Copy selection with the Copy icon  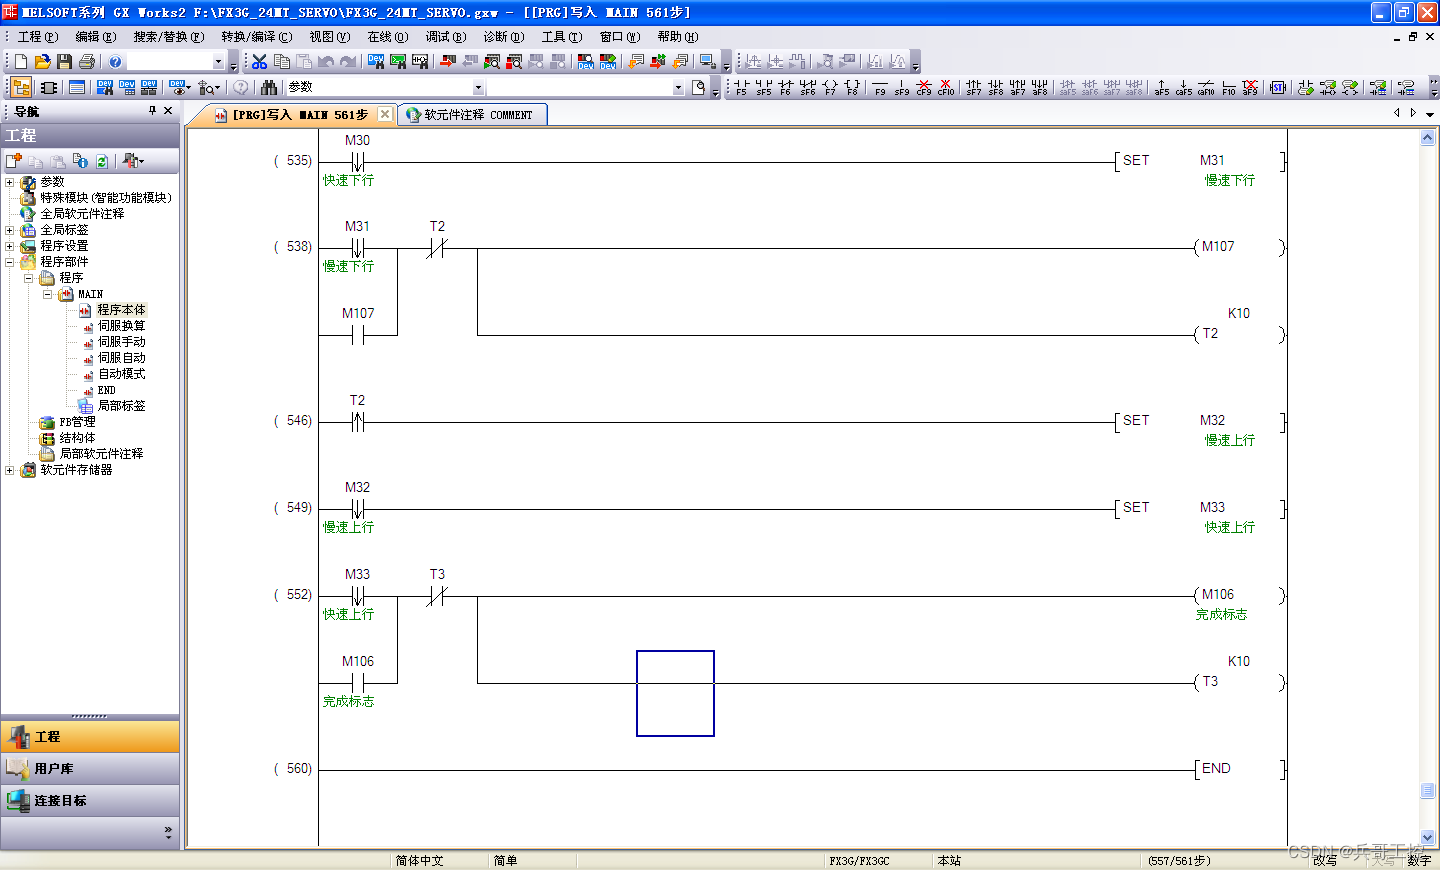point(282,62)
